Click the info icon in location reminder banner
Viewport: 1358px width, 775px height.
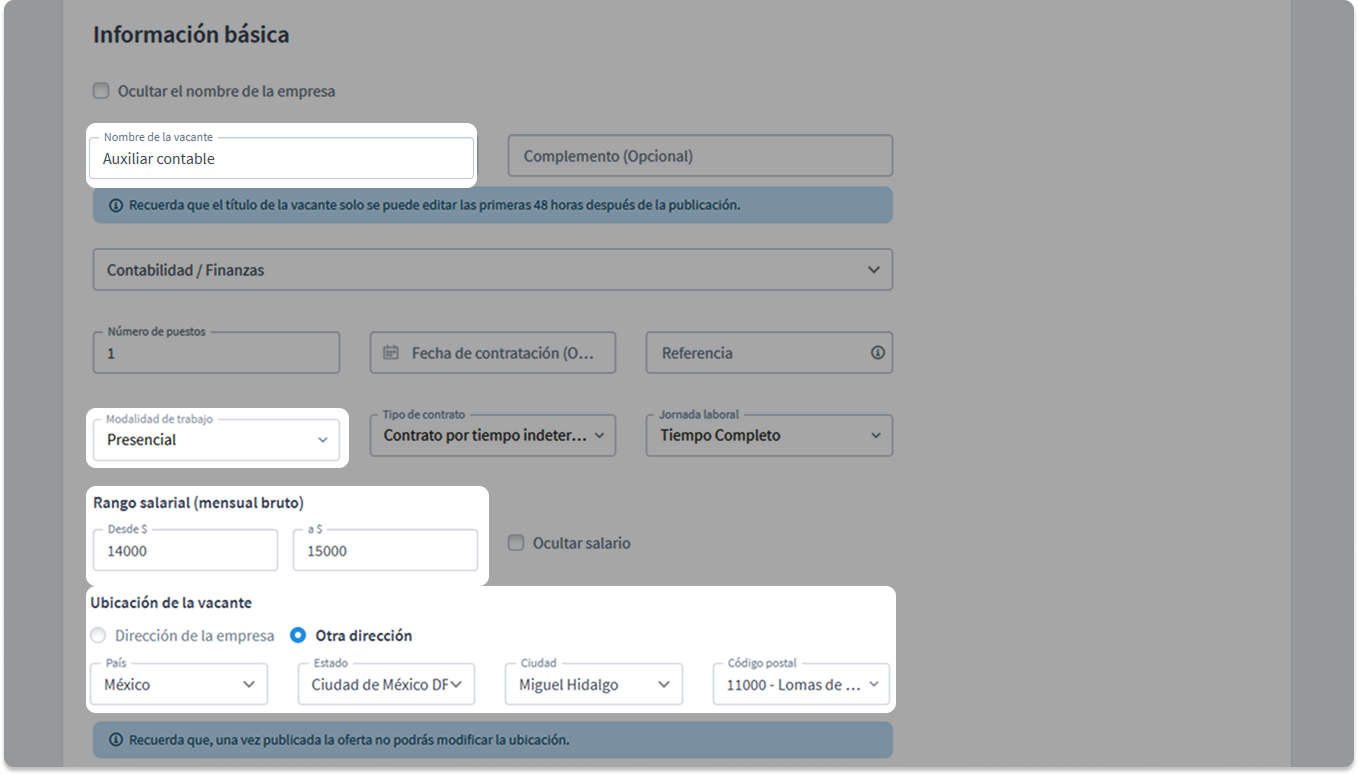(116, 740)
